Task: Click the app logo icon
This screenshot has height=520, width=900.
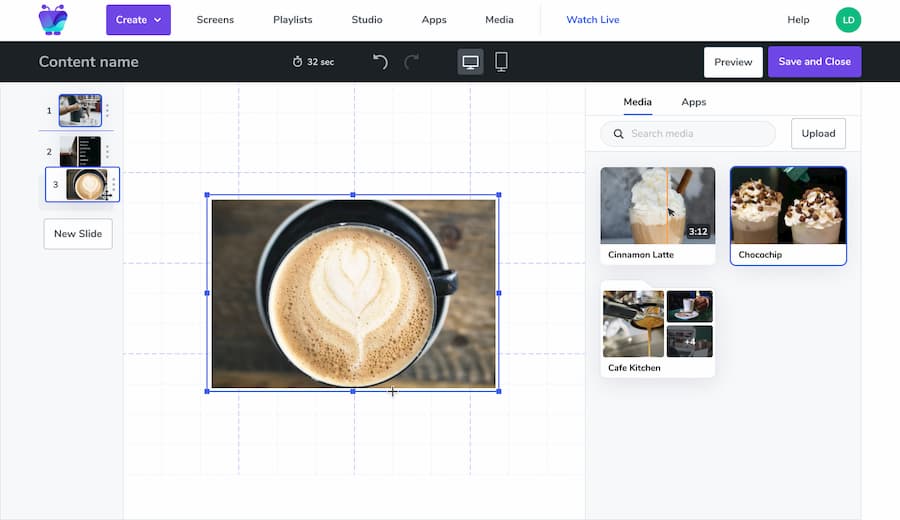Action: click(53, 20)
